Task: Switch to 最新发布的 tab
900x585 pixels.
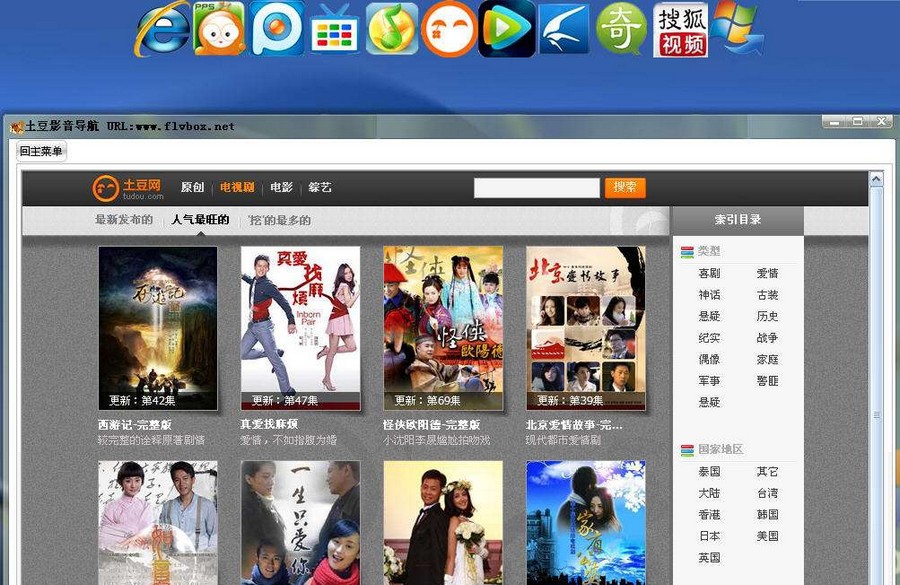Action: pos(124,219)
